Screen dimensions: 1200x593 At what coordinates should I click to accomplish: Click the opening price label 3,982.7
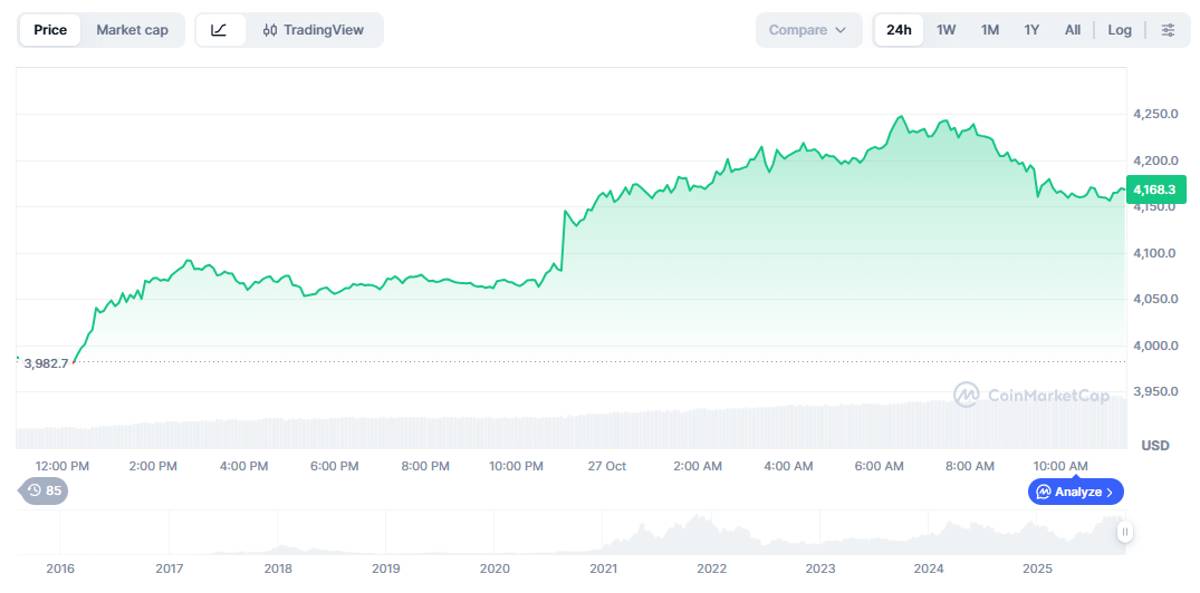pyautogui.click(x=46, y=363)
